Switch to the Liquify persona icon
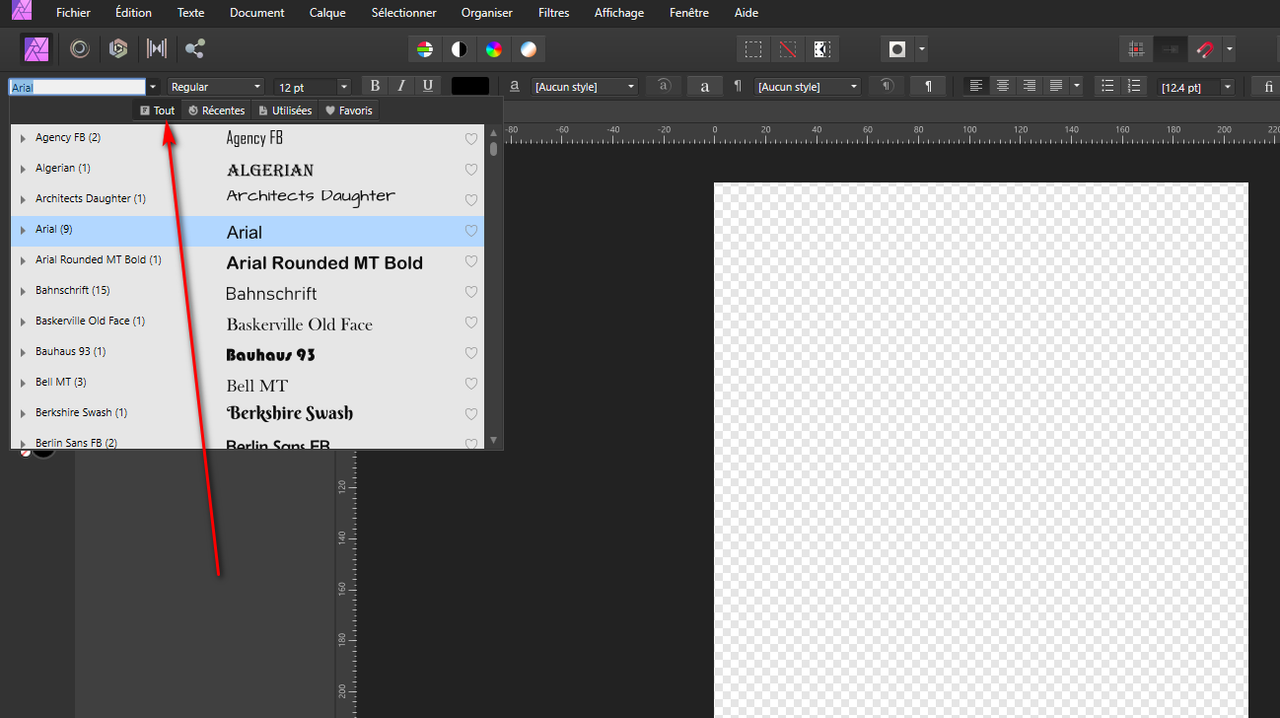 [x=79, y=49]
